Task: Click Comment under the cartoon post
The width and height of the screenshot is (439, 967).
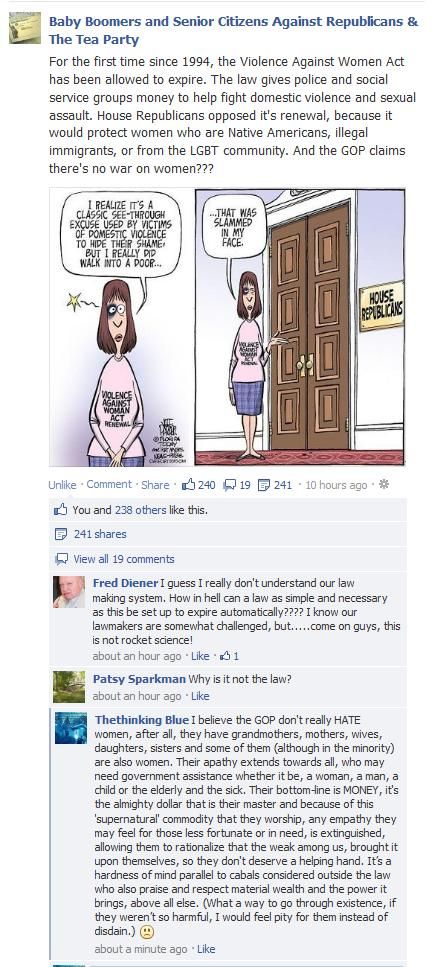Action: [x=109, y=485]
